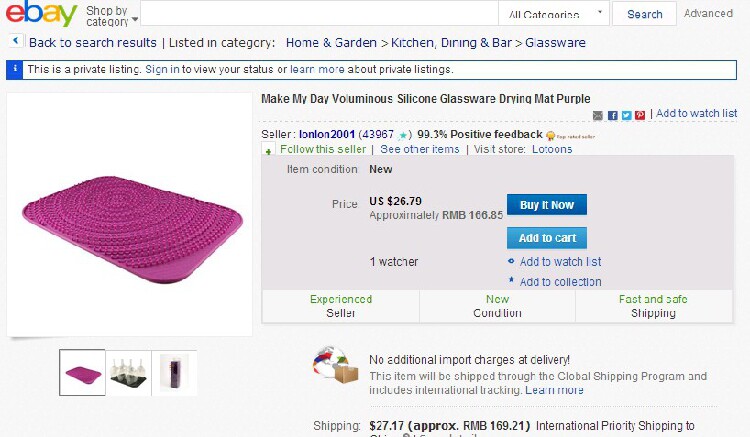The image size is (750, 437).
Task: Share listing on Pinterest
Action: click(640, 115)
